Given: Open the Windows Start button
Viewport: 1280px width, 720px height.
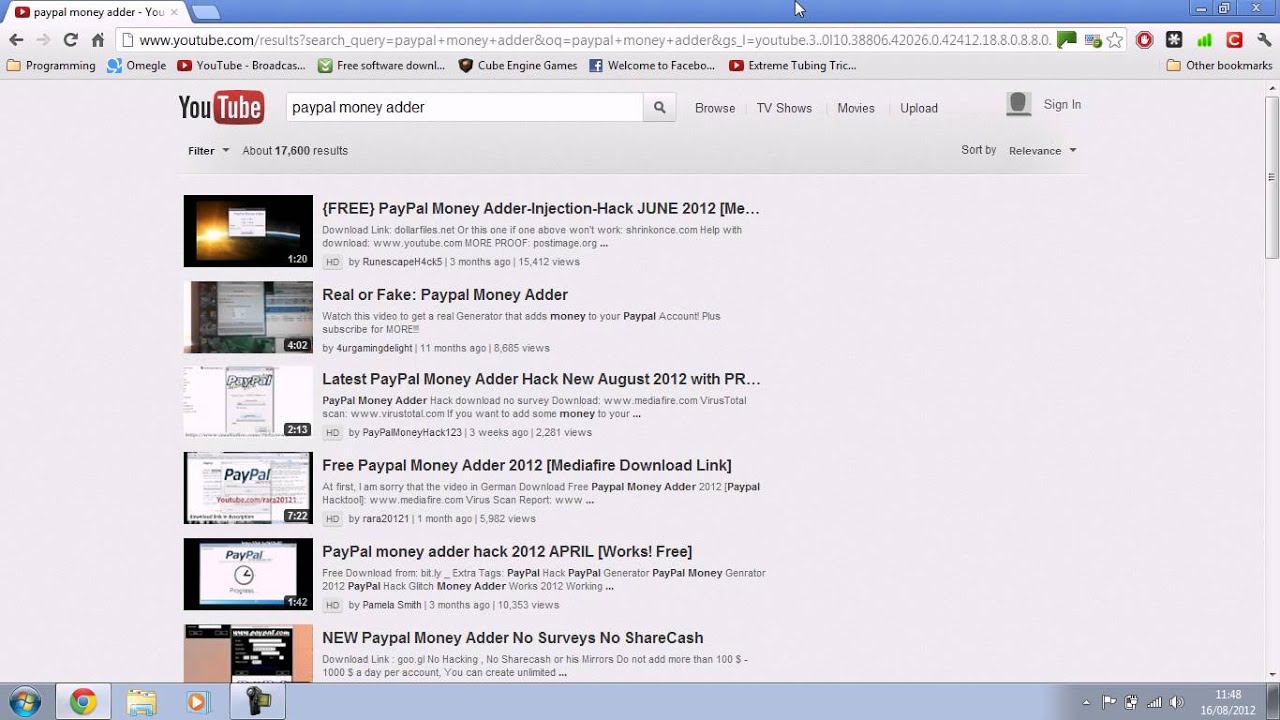Looking at the screenshot, I should tap(24, 701).
